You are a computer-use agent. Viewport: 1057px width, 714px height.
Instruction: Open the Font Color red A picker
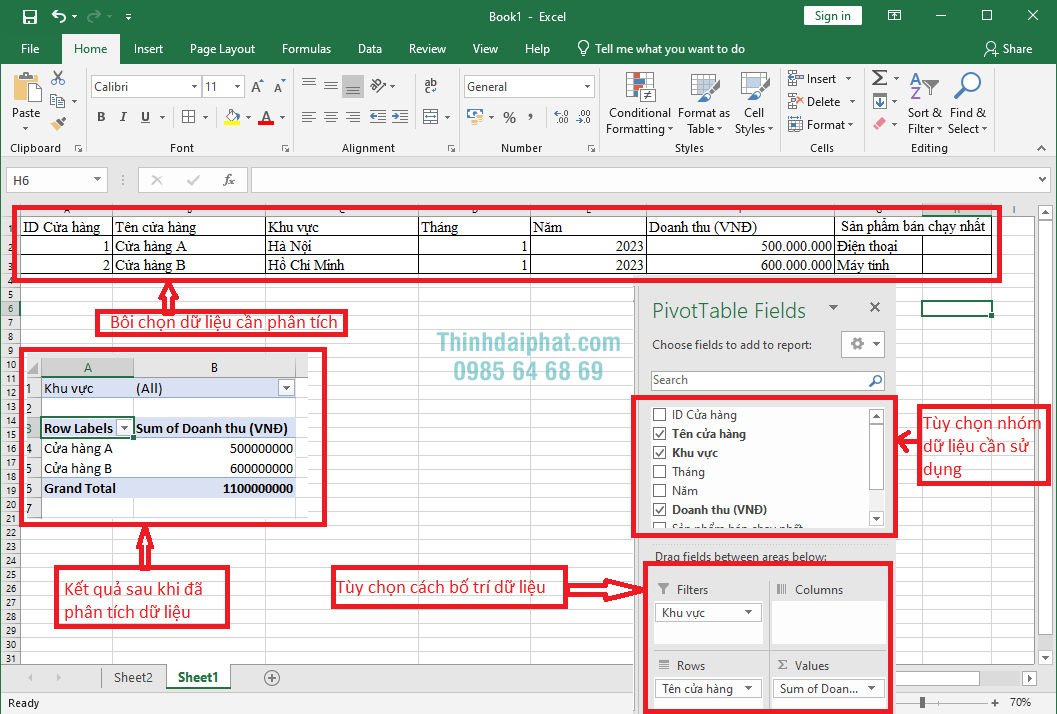[x=266, y=117]
